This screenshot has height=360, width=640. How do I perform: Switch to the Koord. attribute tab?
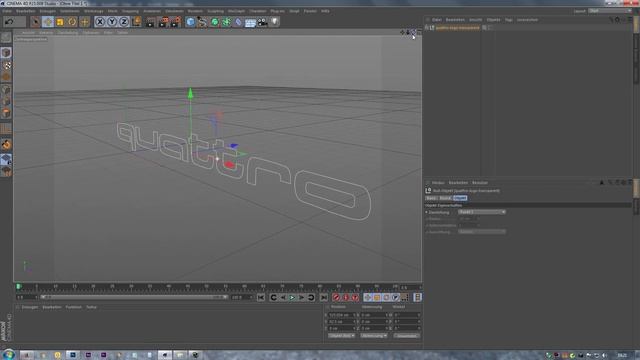[445, 198]
